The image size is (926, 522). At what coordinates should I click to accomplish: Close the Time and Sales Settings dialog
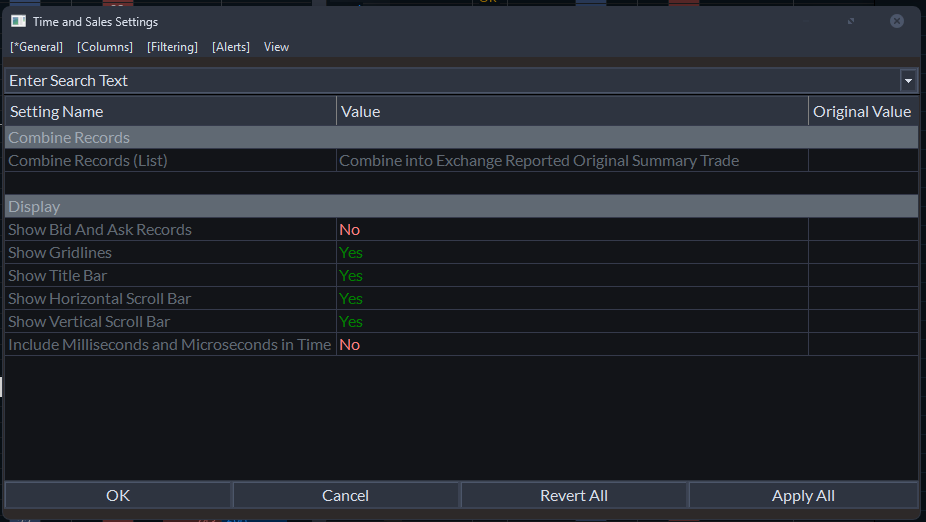tap(897, 21)
